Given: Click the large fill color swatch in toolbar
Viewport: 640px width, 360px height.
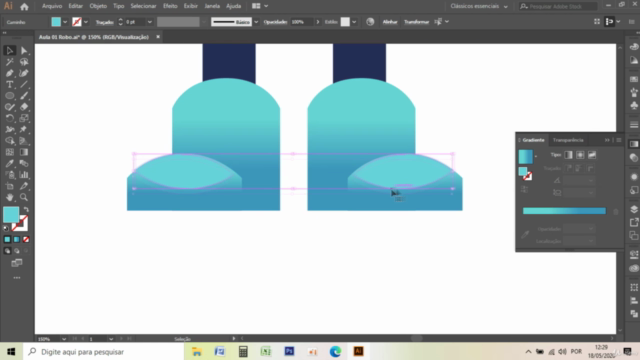Looking at the screenshot, I should pos(11,215).
